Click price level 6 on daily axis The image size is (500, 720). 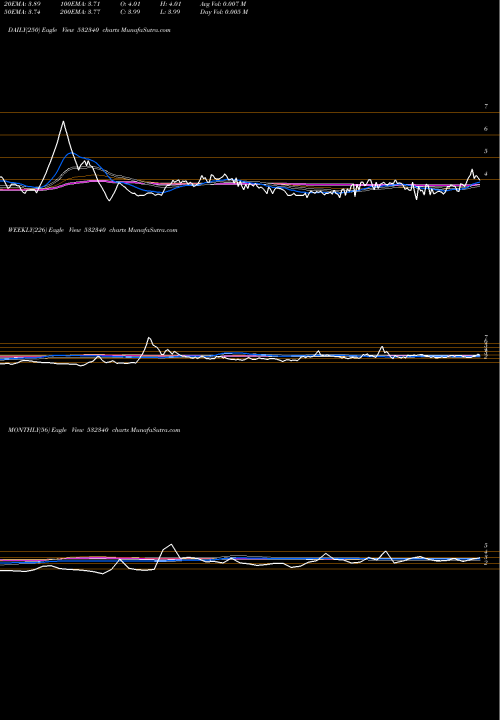tap(486, 129)
